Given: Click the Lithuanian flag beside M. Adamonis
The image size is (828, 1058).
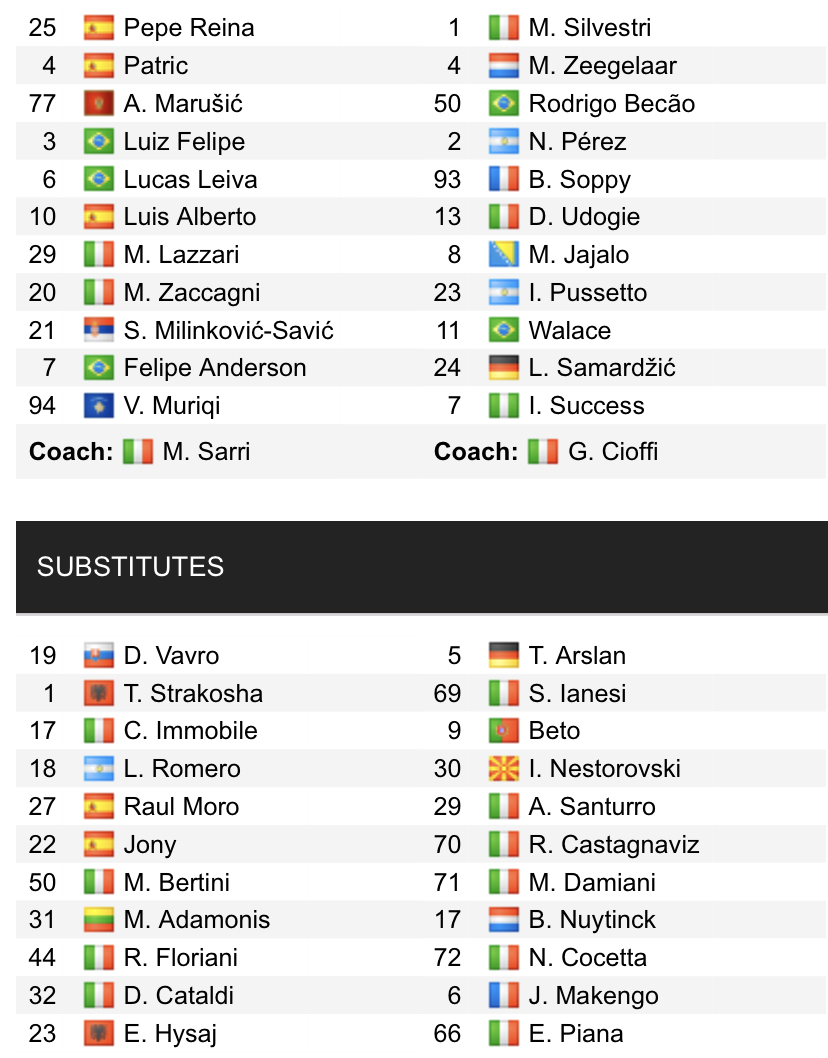Looking at the screenshot, I should coord(99,919).
